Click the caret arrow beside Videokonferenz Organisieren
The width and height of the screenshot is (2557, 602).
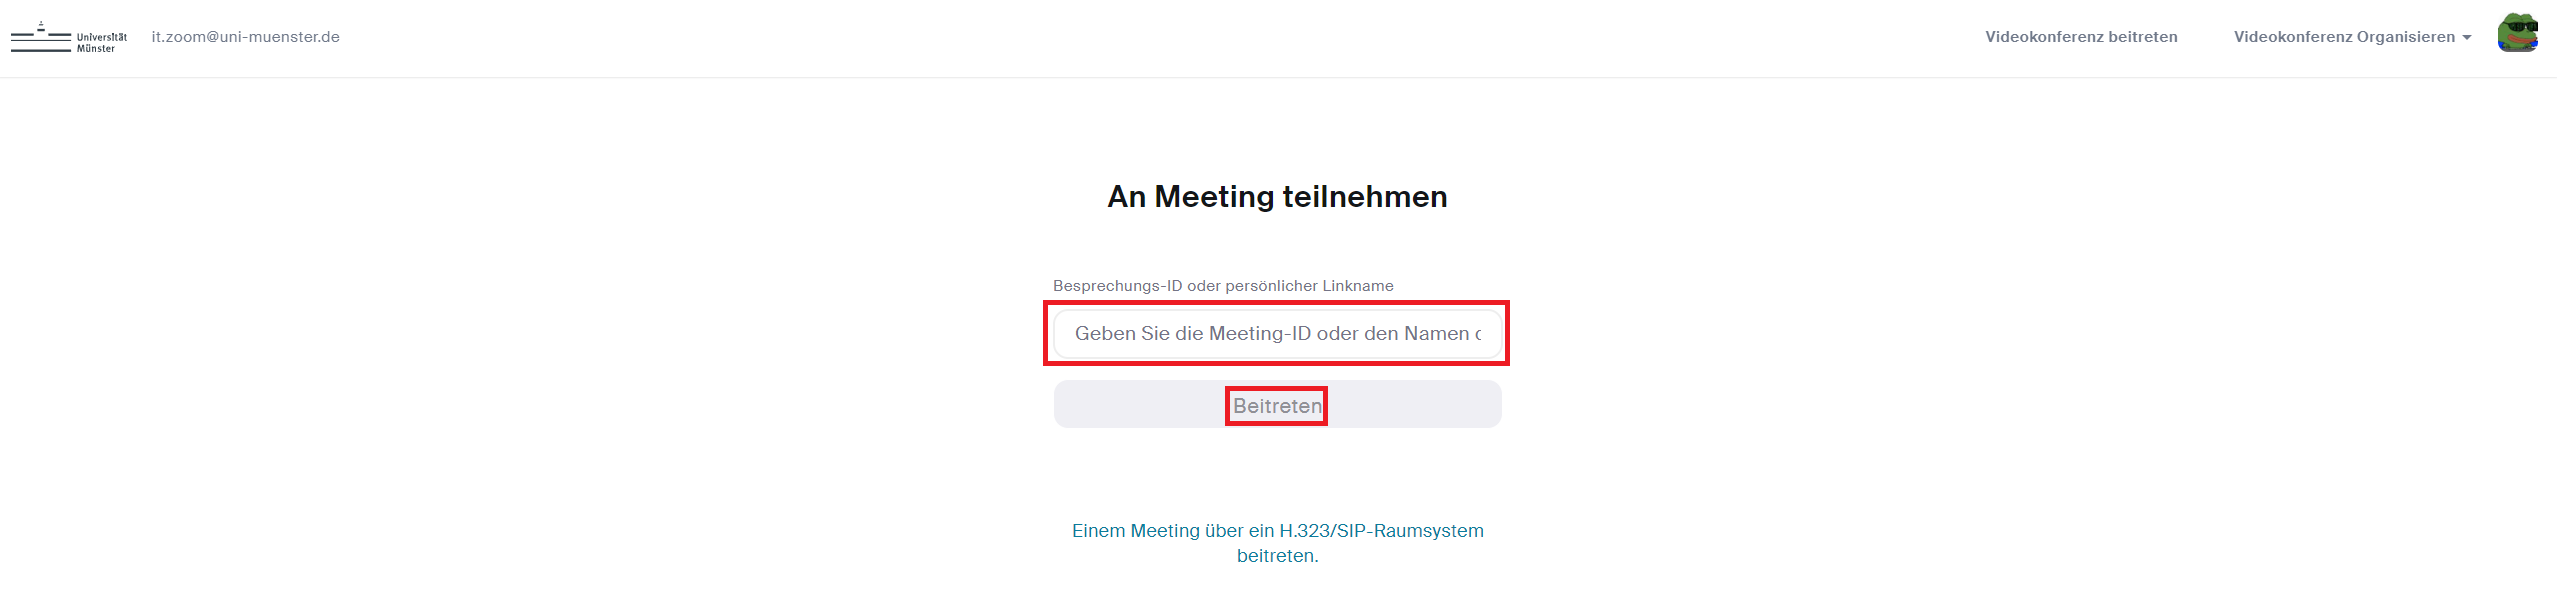(2467, 38)
